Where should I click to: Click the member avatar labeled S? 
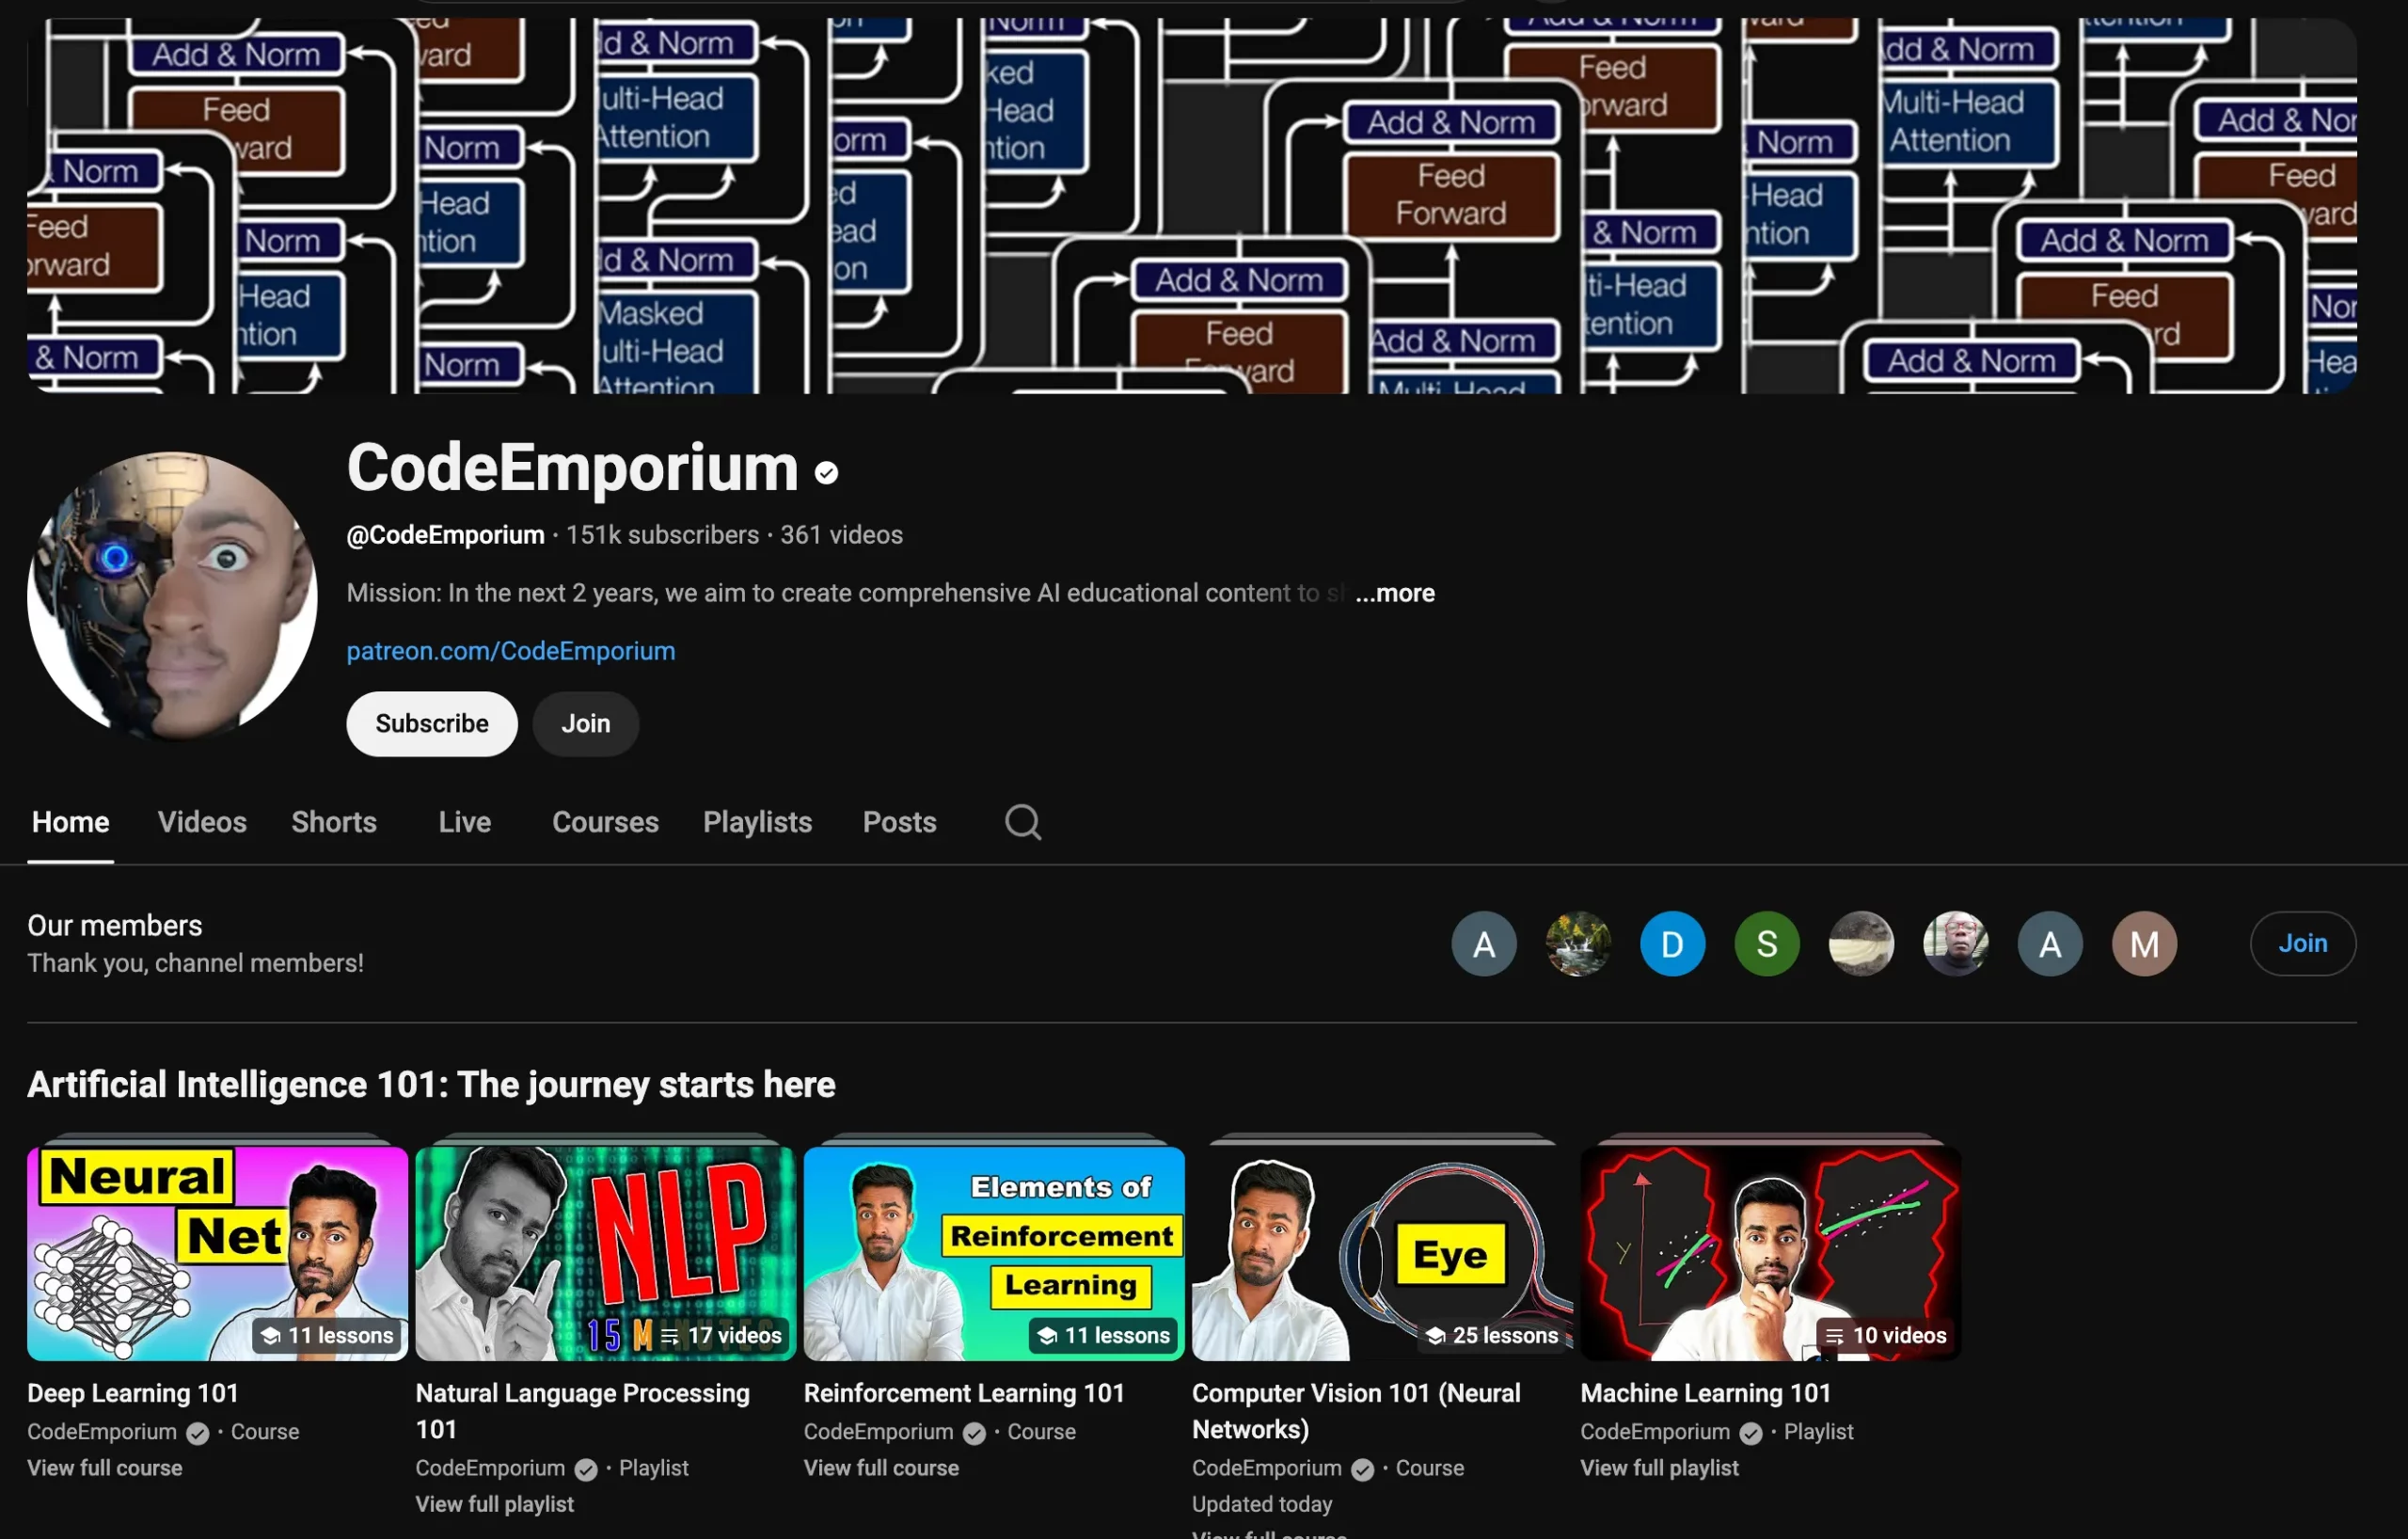point(1765,943)
